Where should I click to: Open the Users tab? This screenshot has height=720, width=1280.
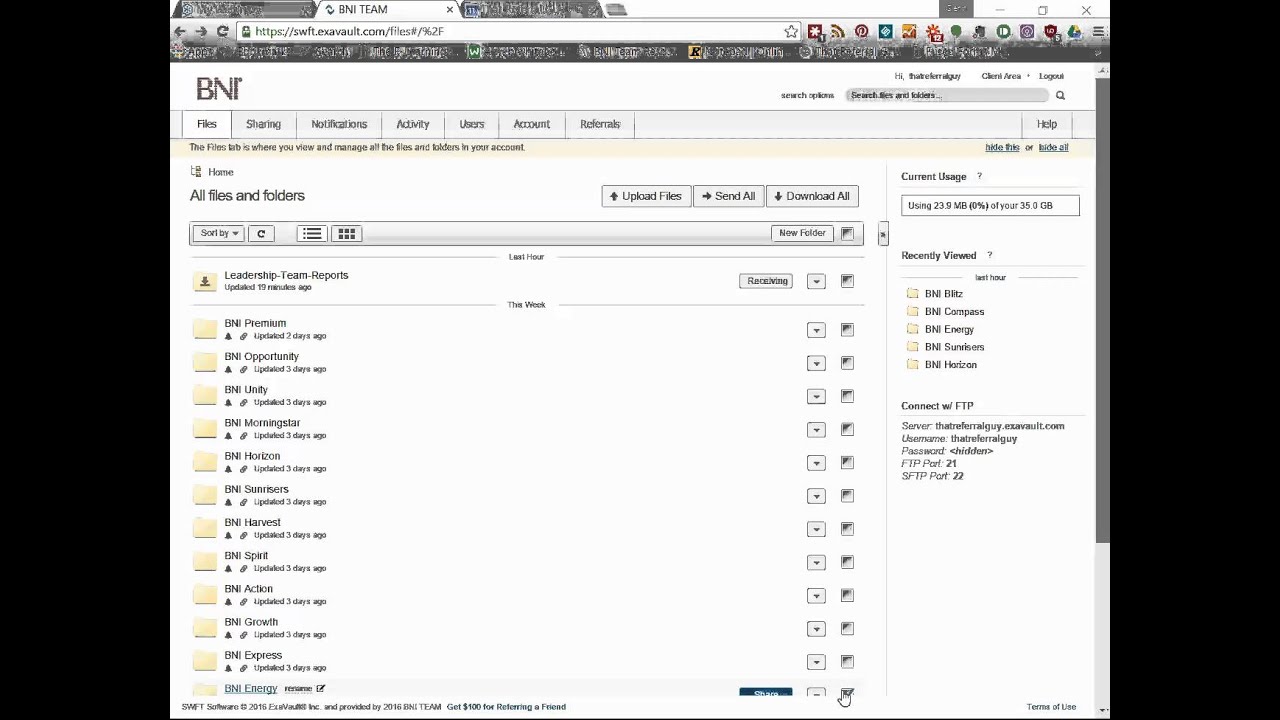(x=471, y=124)
